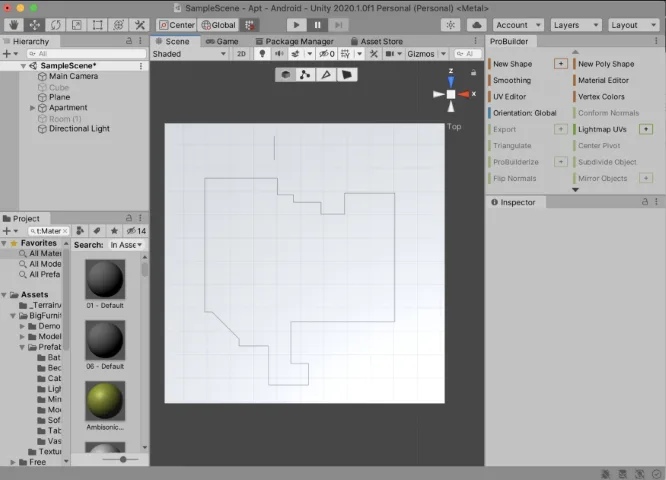Select the Hand tool in toolbar
Image resolution: width=666 pixels, height=480 pixels.
(x=14, y=25)
